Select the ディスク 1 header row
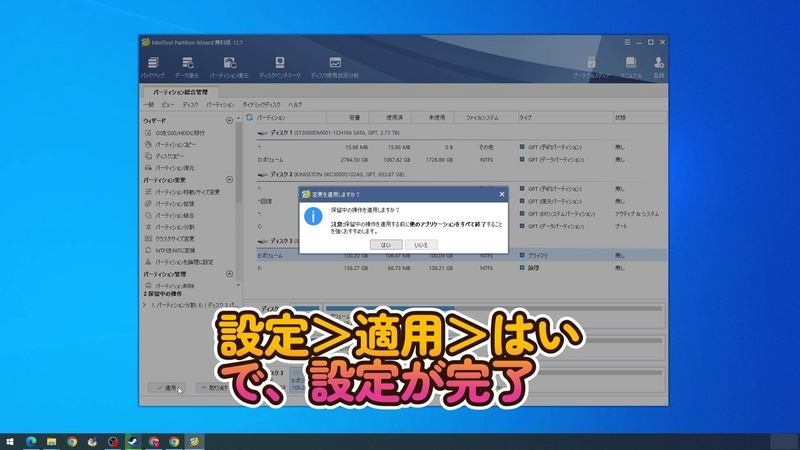 point(462,133)
